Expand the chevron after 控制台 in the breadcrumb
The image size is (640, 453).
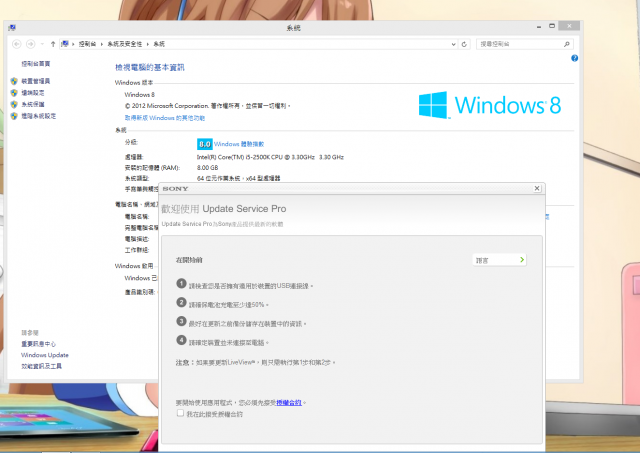coord(102,44)
